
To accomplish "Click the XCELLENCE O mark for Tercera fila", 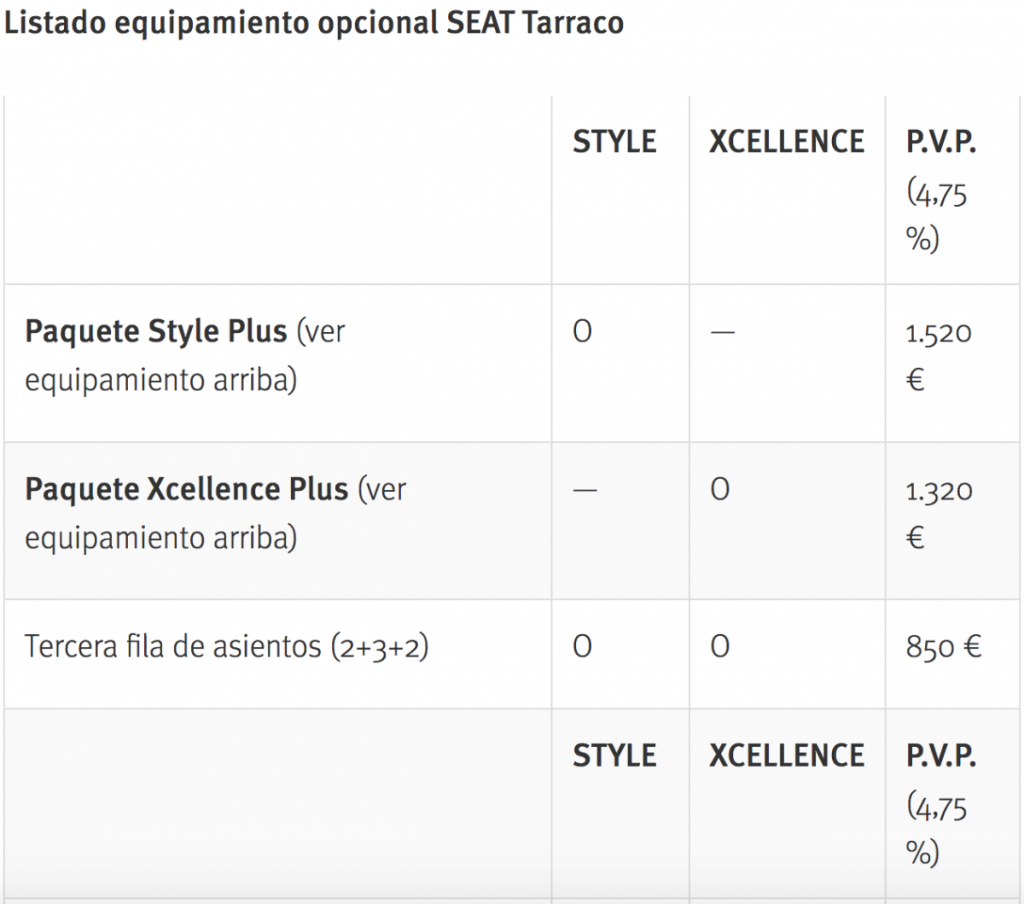I will (x=718, y=648).
